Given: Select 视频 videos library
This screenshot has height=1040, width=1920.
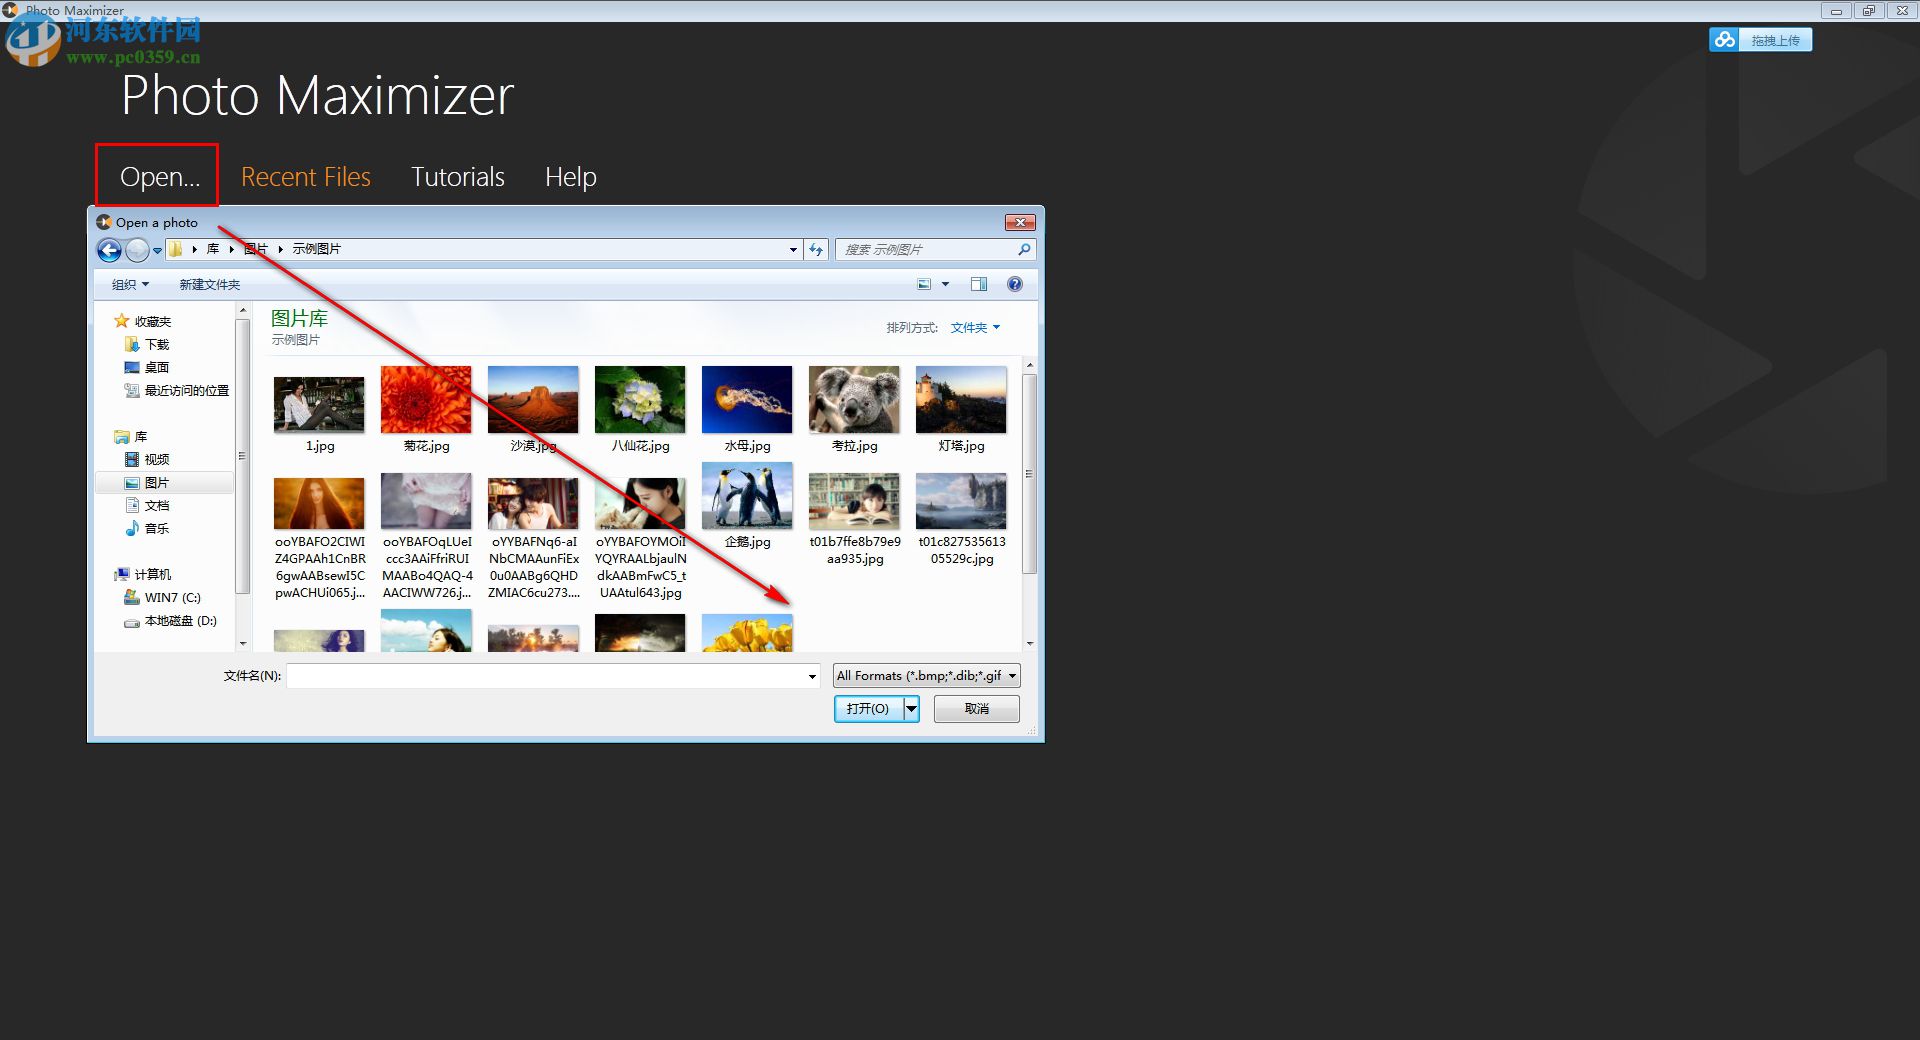Looking at the screenshot, I should point(147,460).
